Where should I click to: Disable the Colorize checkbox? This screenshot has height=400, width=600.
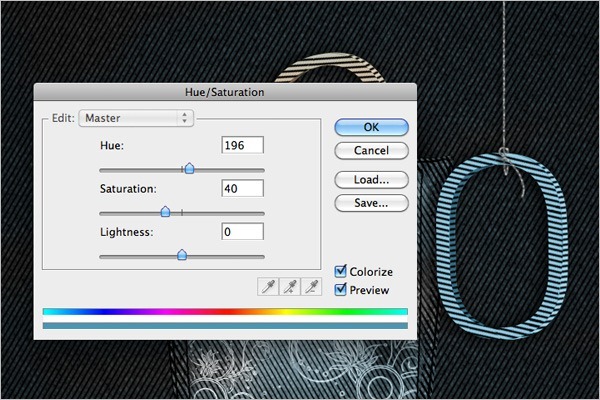[x=340, y=271]
